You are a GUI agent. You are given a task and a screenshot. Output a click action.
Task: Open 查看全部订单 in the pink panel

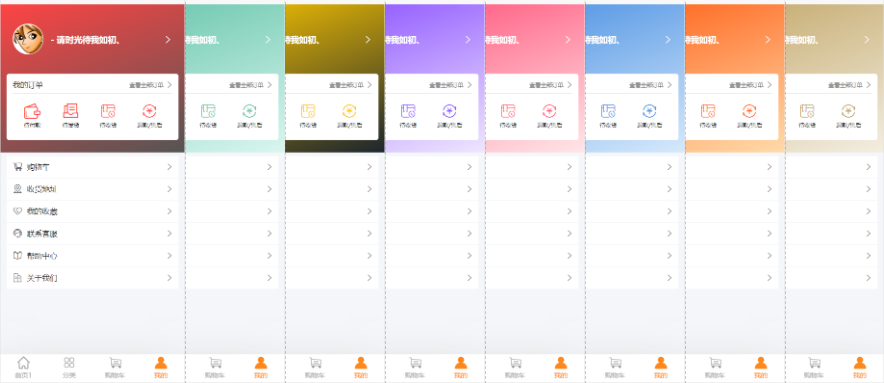click(x=550, y=85)
